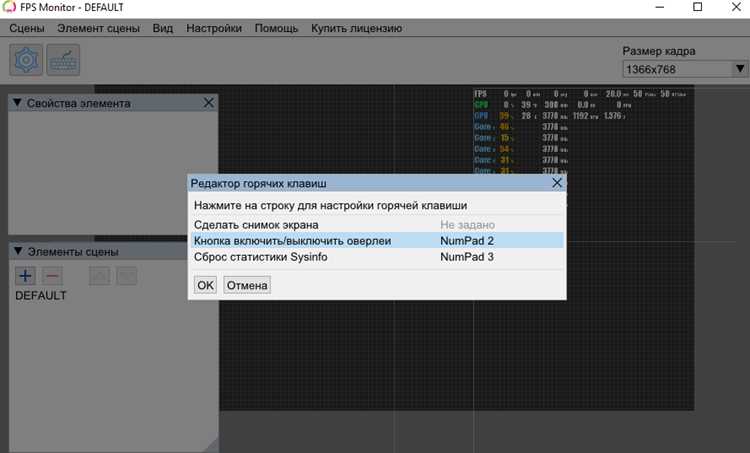Open the Размер кадра dropdown arrow
The width and height of the screenshot is (750, 453).
pos(740,69)
